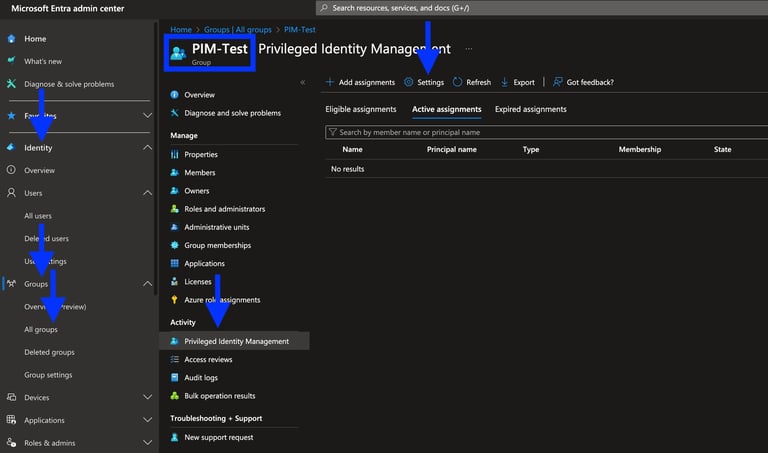This screenshot has width=768, height=453.
Task: Open Group settings in left navigation
Action: tap(48, 375)
